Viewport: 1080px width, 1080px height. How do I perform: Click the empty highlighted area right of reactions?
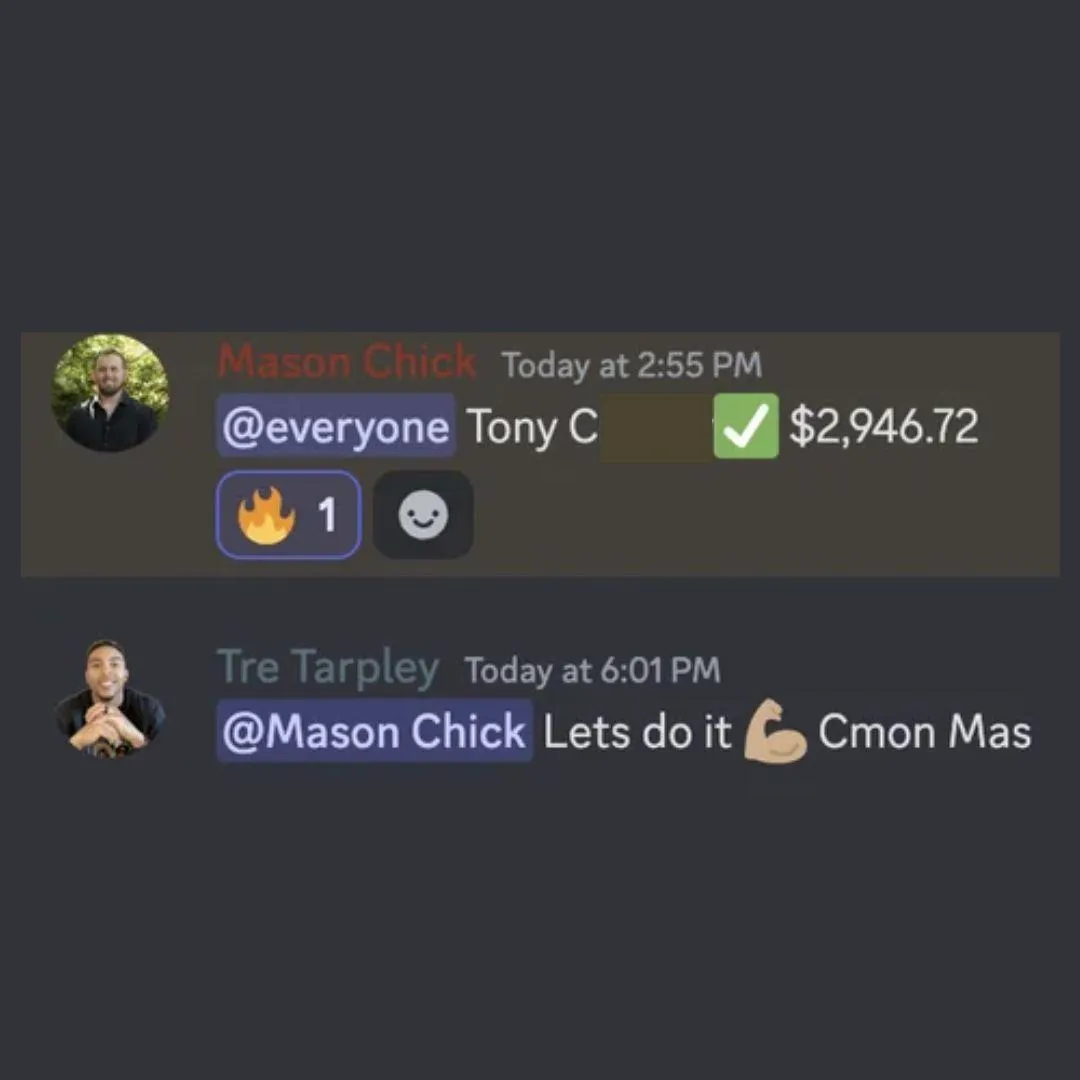[765, 515]
